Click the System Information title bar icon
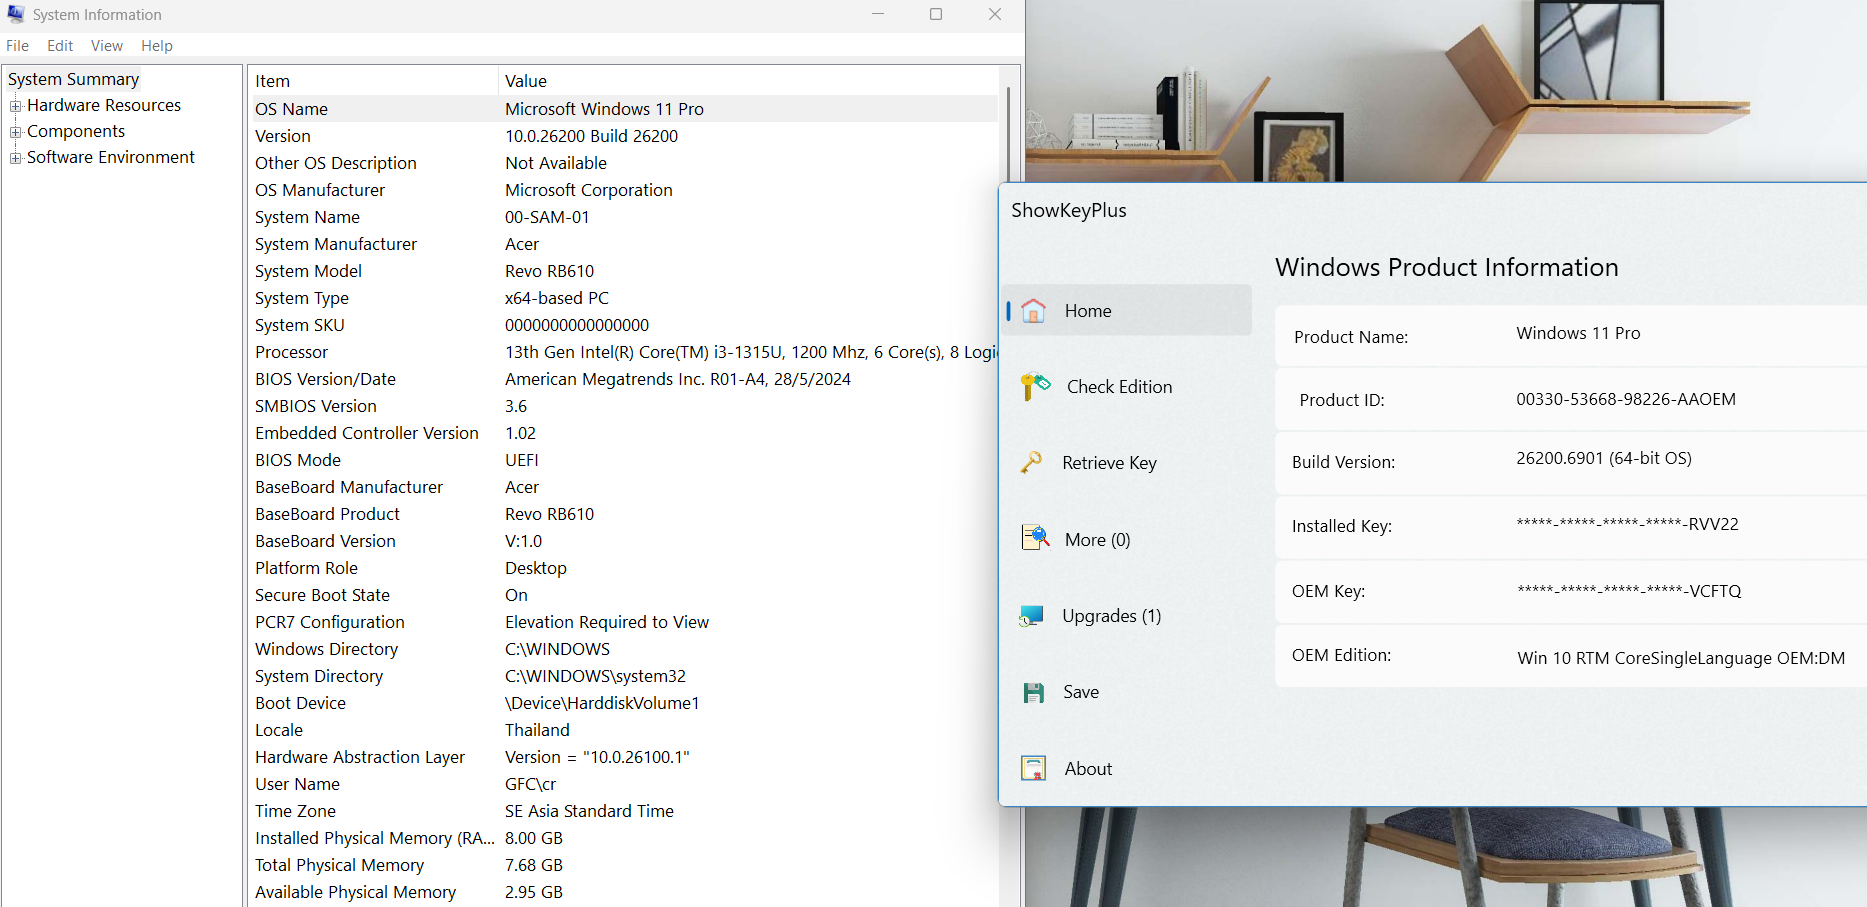Viewport: 1867px width, 907px height. [x=16, y=14]
